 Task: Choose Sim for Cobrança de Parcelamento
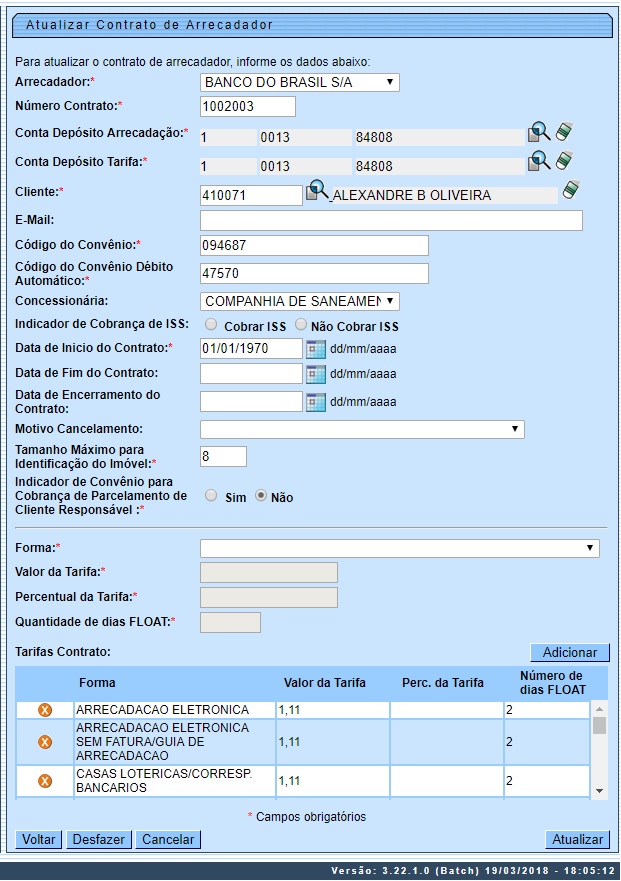[211, 496]
